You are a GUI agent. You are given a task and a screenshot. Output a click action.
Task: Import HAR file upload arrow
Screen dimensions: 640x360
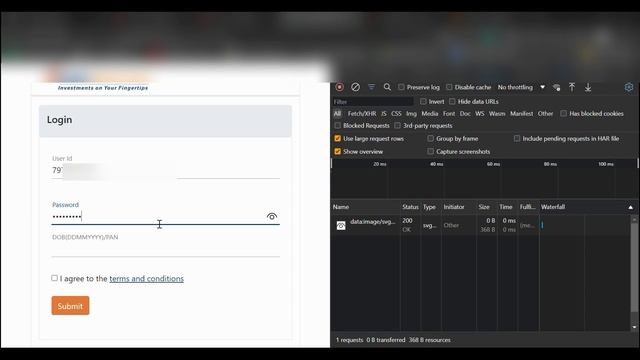pos(572,87)
